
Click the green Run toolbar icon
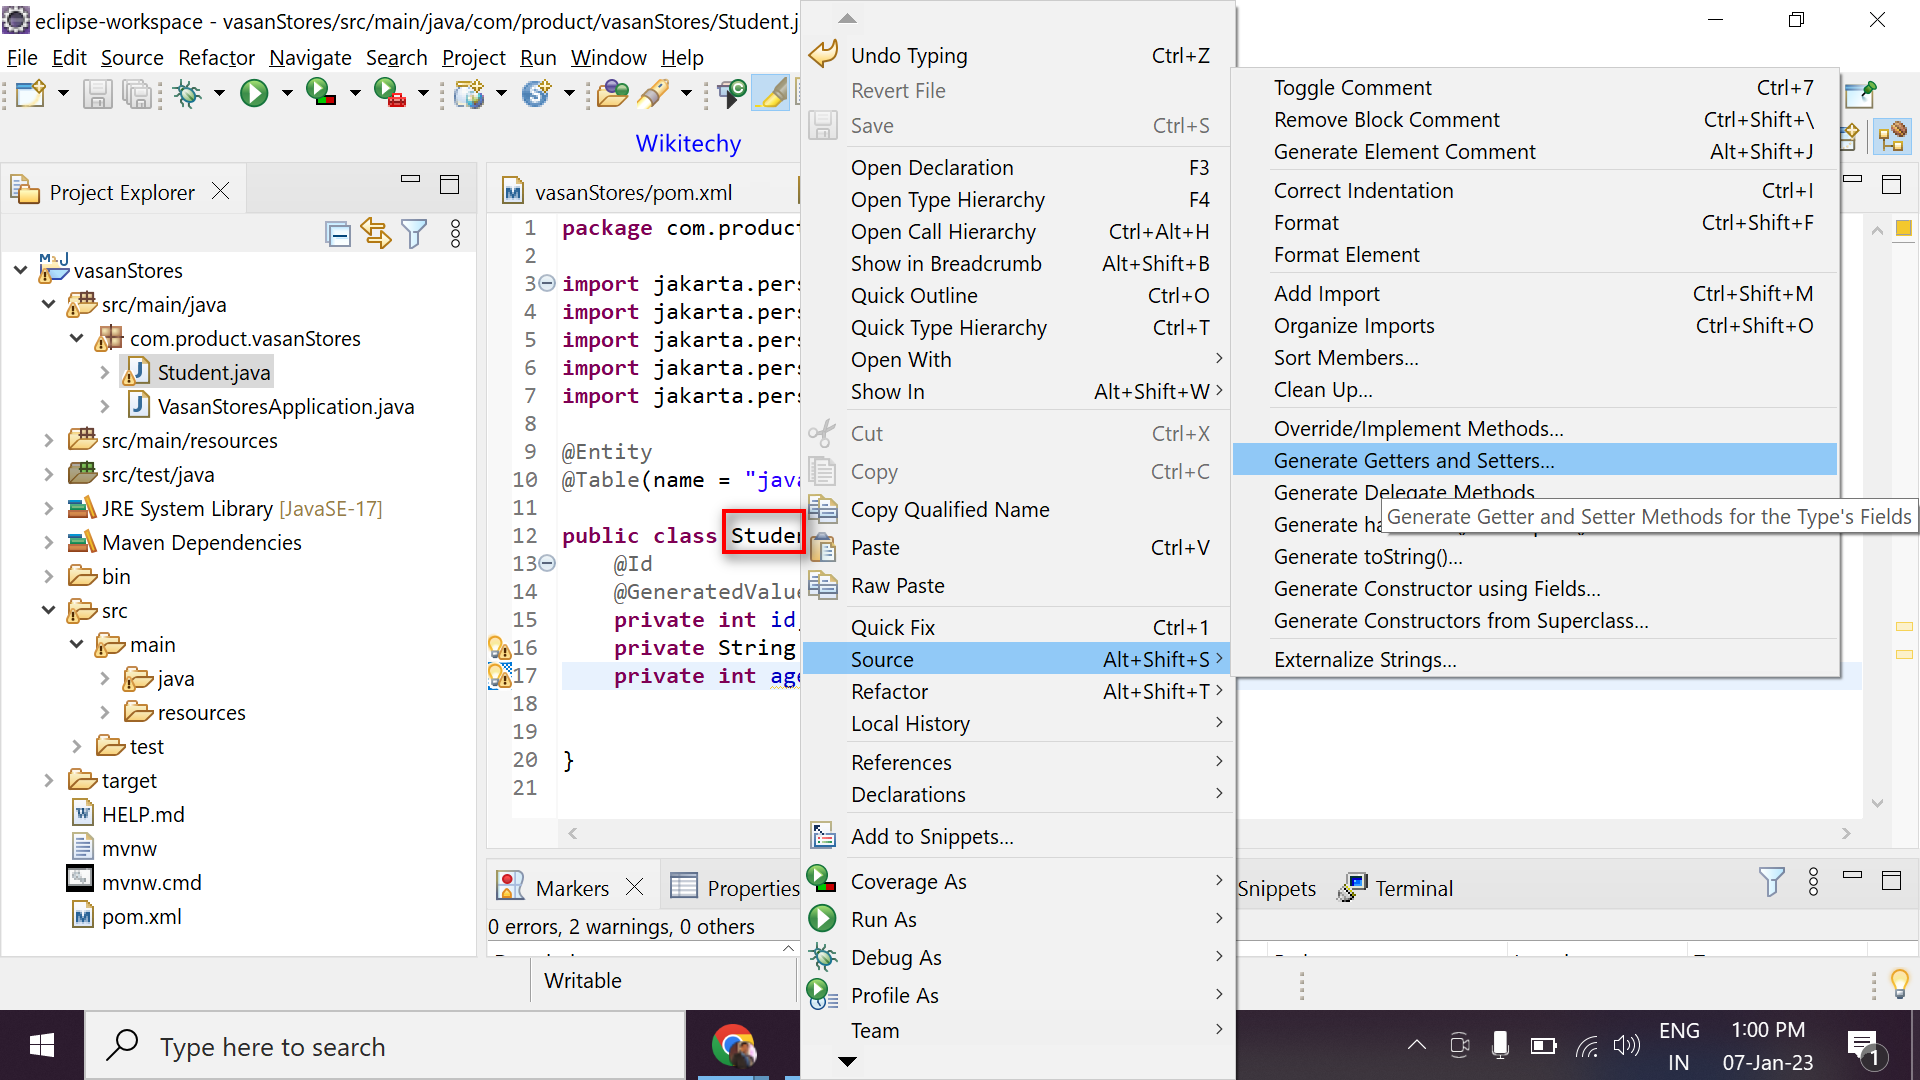tap(254, 94)
